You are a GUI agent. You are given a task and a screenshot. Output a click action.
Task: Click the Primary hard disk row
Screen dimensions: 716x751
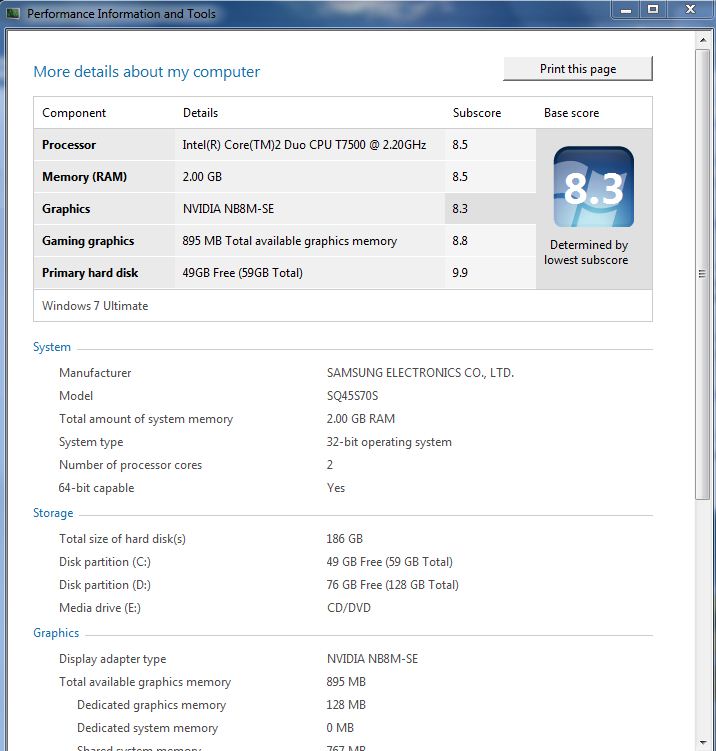(x=284, y=273)
